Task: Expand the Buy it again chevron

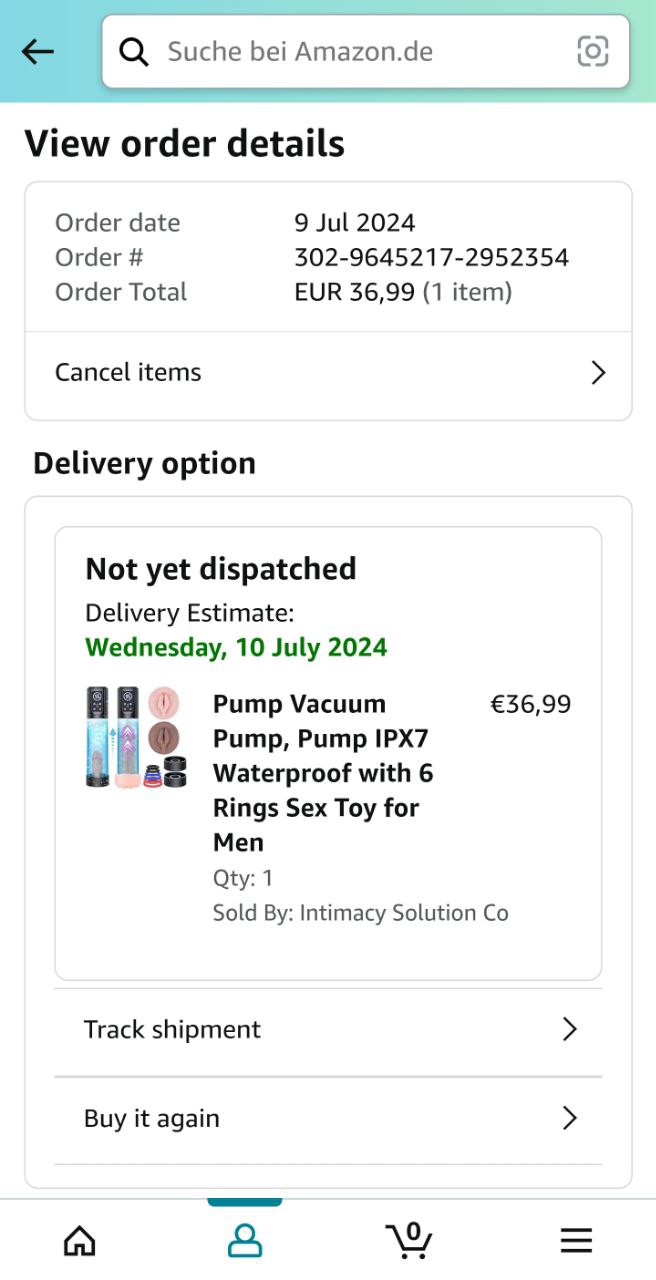Action: point(569,1118)
